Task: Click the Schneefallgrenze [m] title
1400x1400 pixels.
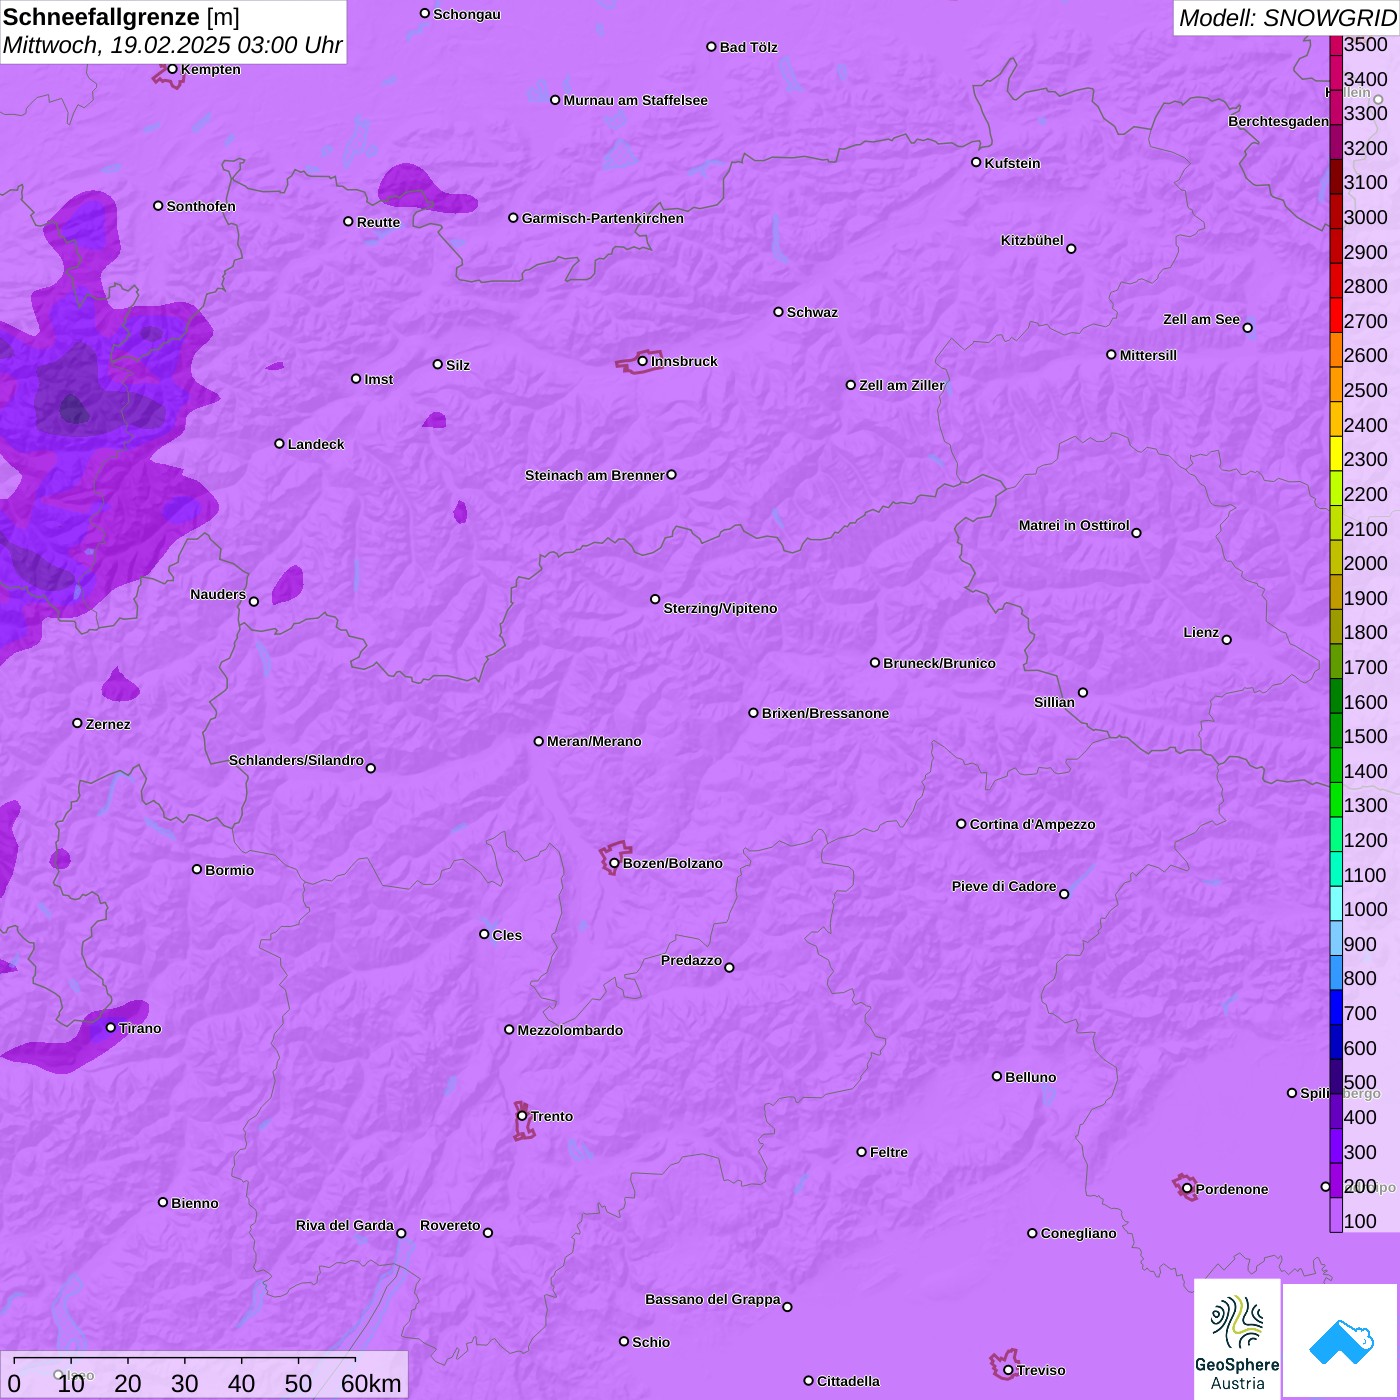Action: click(121, 17)
